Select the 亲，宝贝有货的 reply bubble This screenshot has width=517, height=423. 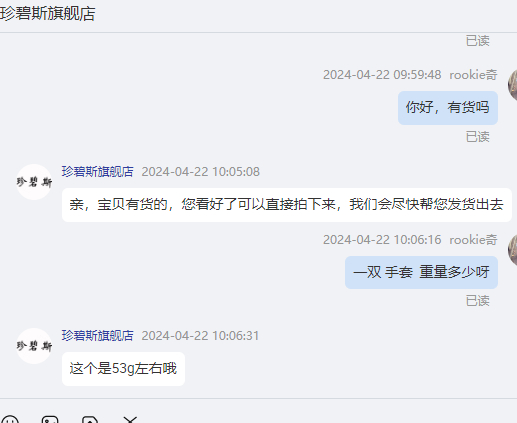click(x=287, y=205)
